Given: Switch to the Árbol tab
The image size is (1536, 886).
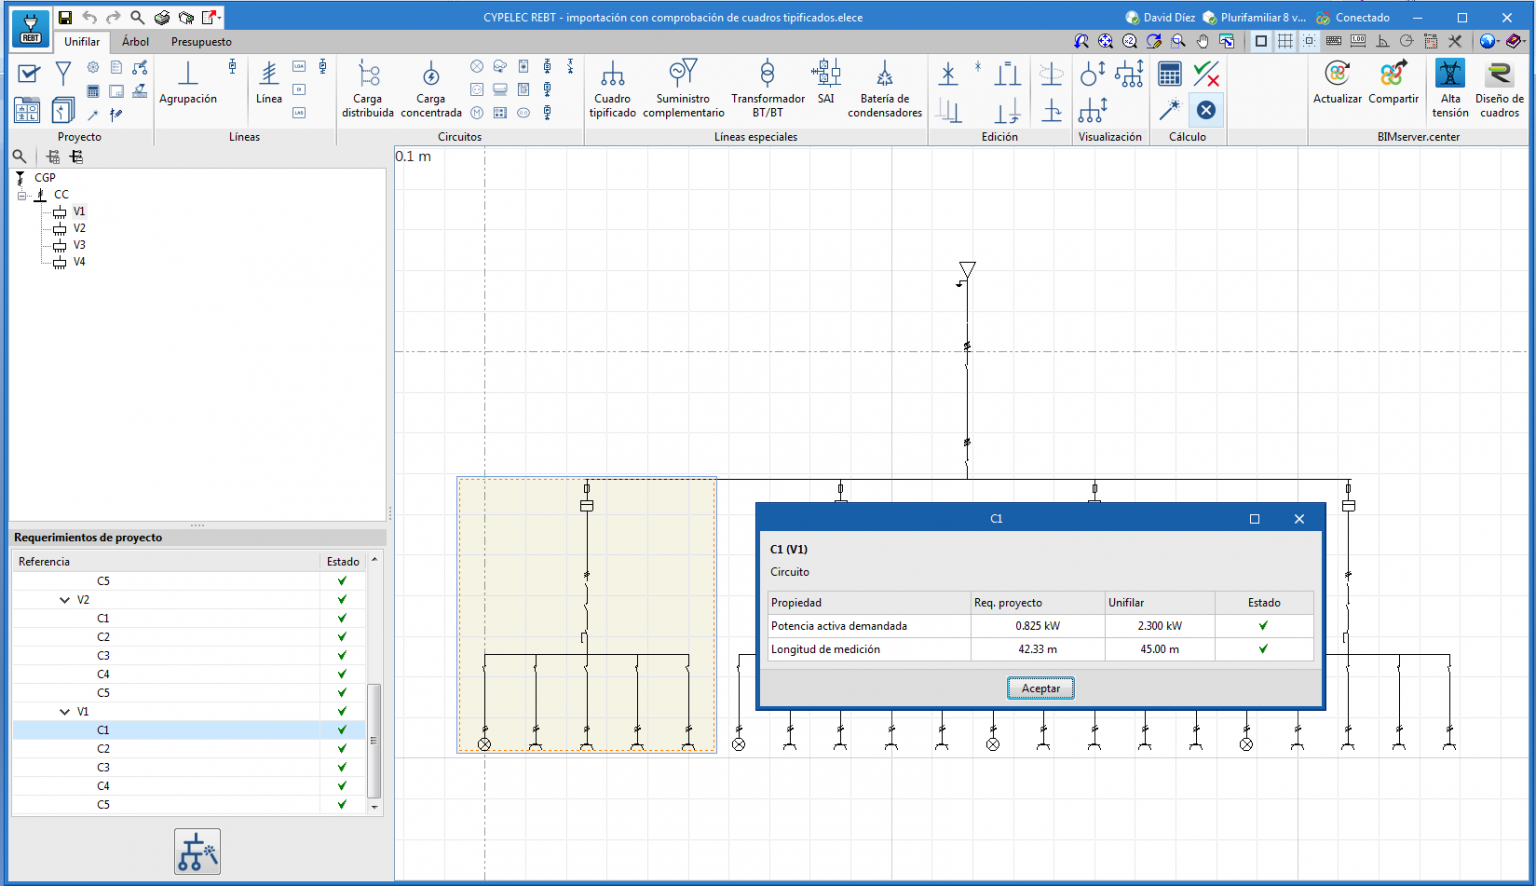Looking at the screenshot, I should click(x=135, y=42).
